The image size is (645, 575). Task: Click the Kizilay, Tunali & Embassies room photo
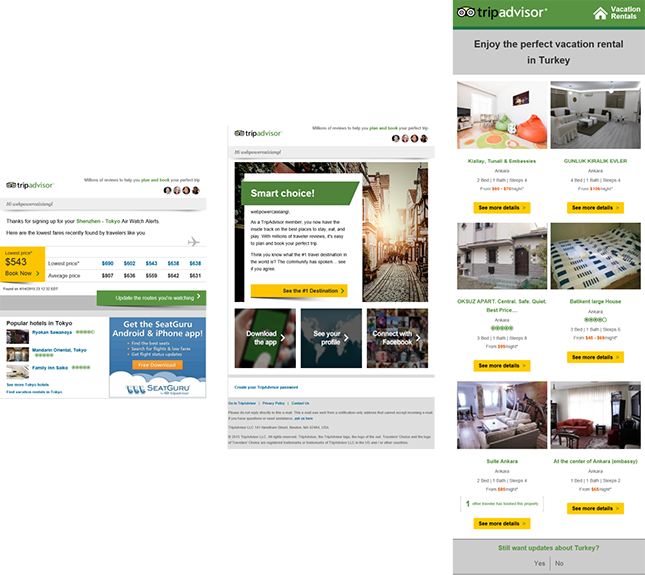(x=502, y=115)
